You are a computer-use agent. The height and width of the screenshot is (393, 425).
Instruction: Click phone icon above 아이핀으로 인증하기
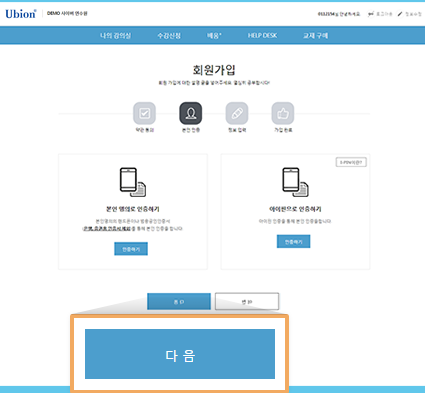point(295,182)
